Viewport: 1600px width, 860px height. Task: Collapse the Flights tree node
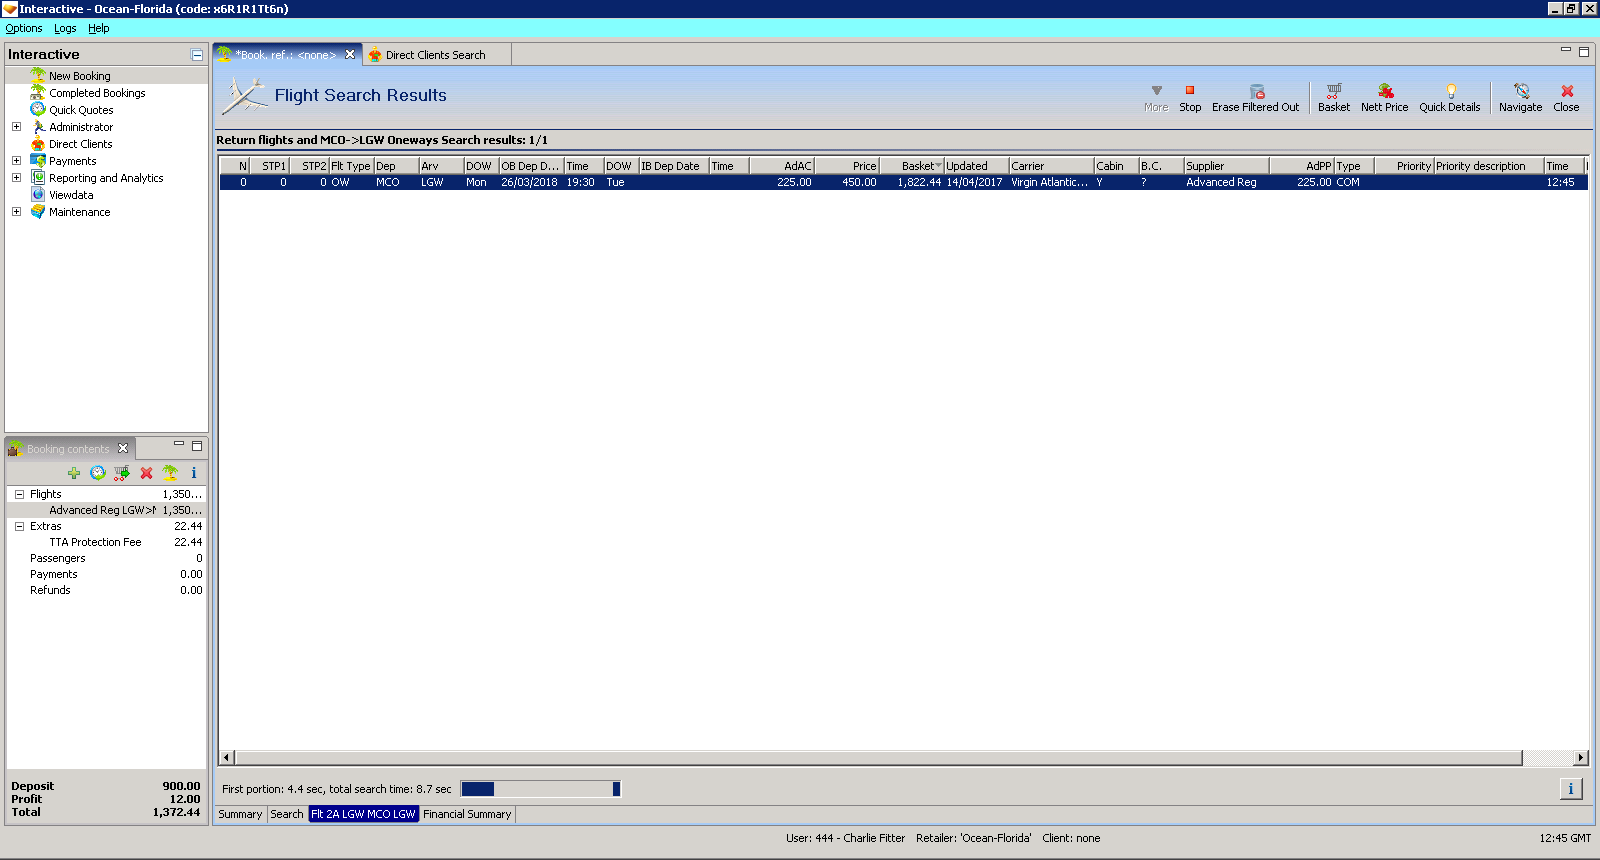point(19,494)
